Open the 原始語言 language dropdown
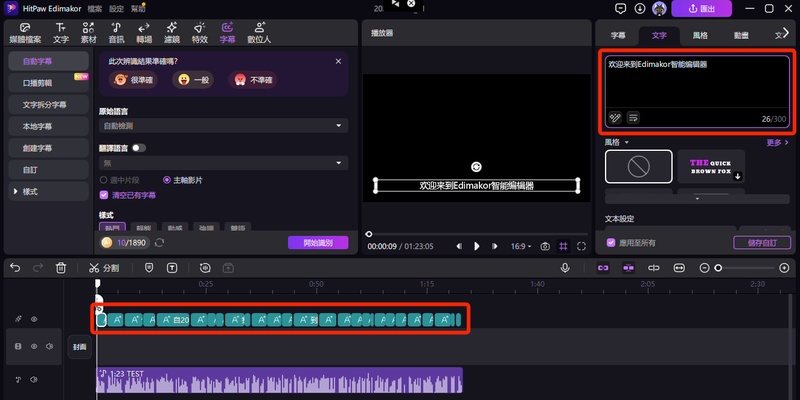Image resolution: width=800 pixels, height=400 pixels. (x=223, y=126)
